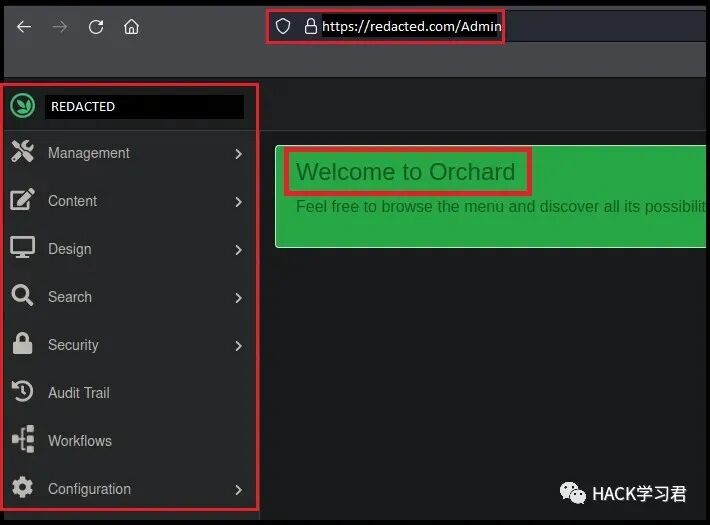Click the padlock site security icon

point(310,26)
